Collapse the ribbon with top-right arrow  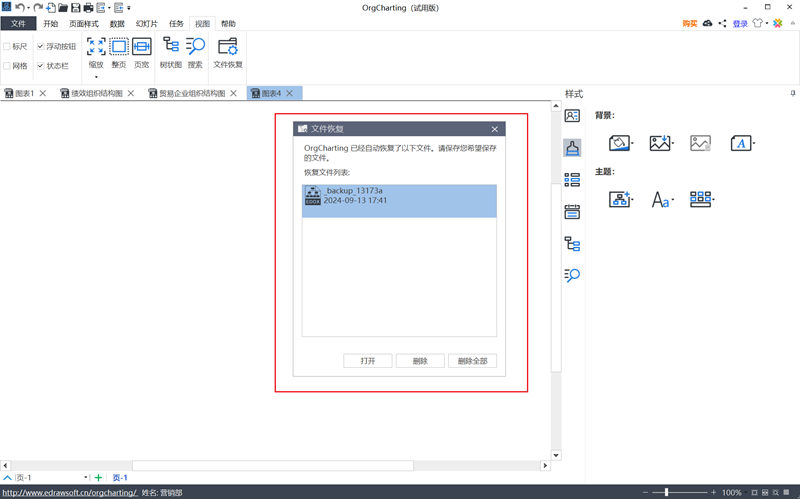792,23
